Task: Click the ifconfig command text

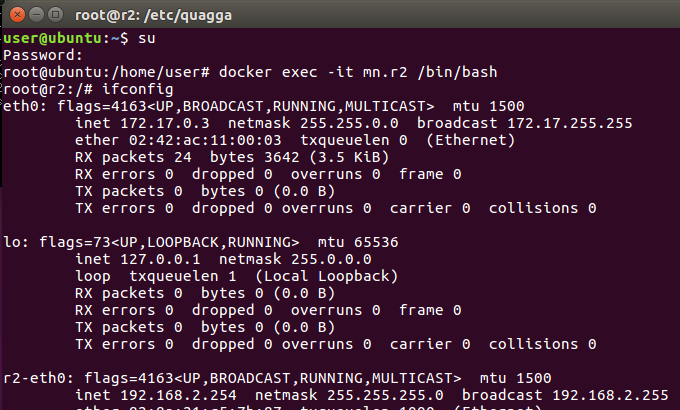Action: (137, 89)
